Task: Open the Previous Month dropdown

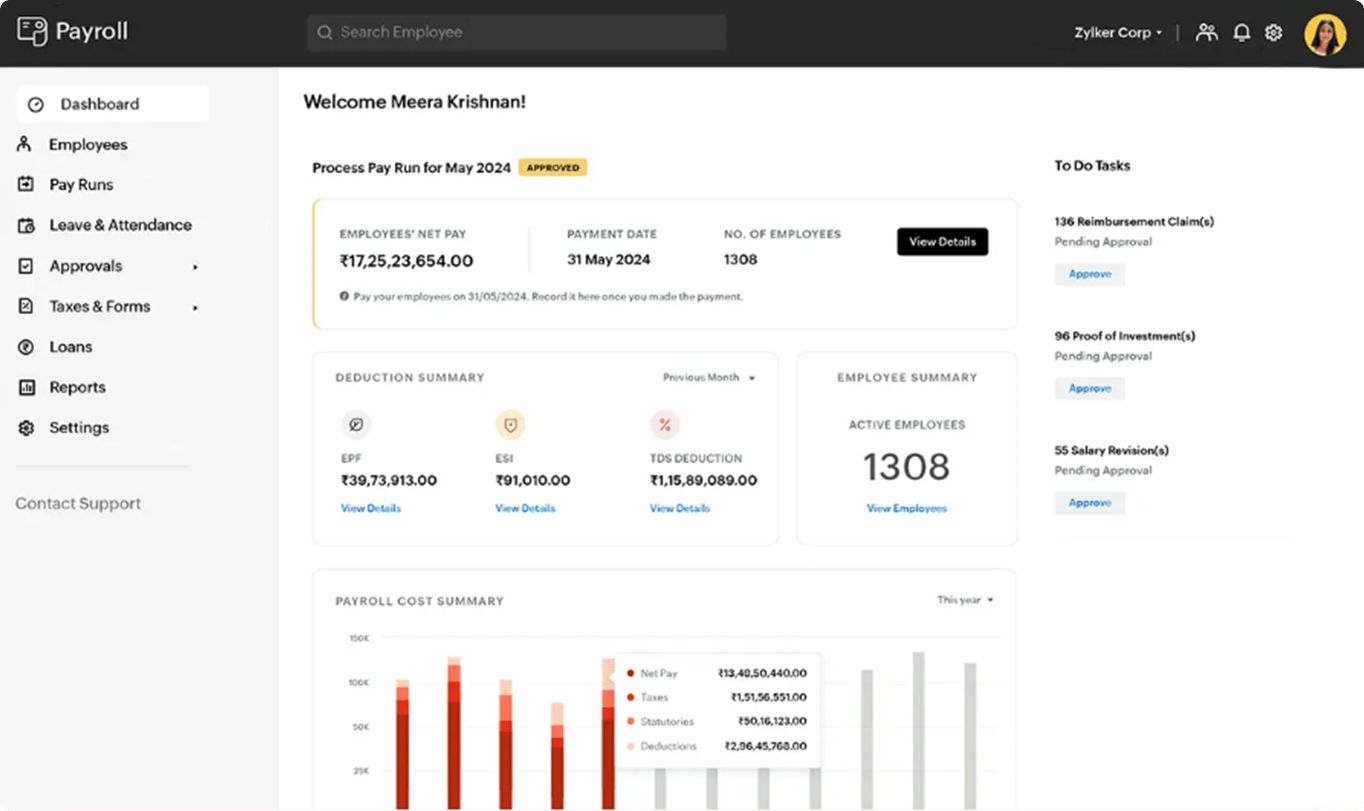Action: [x=709, y=378]
